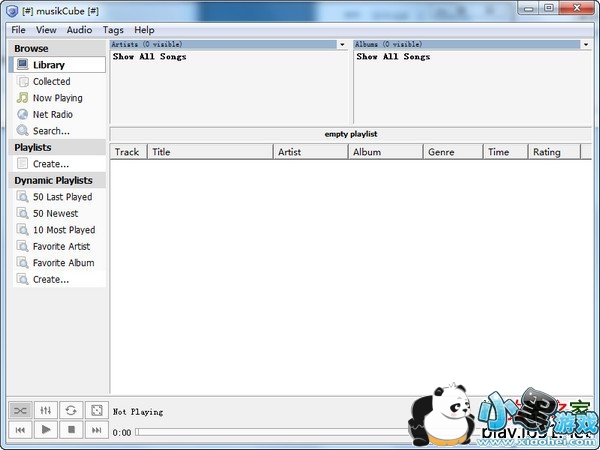This screenshot has width=600, height=450.
Task: Click the Net Radio globe icon
Action: 23,114
